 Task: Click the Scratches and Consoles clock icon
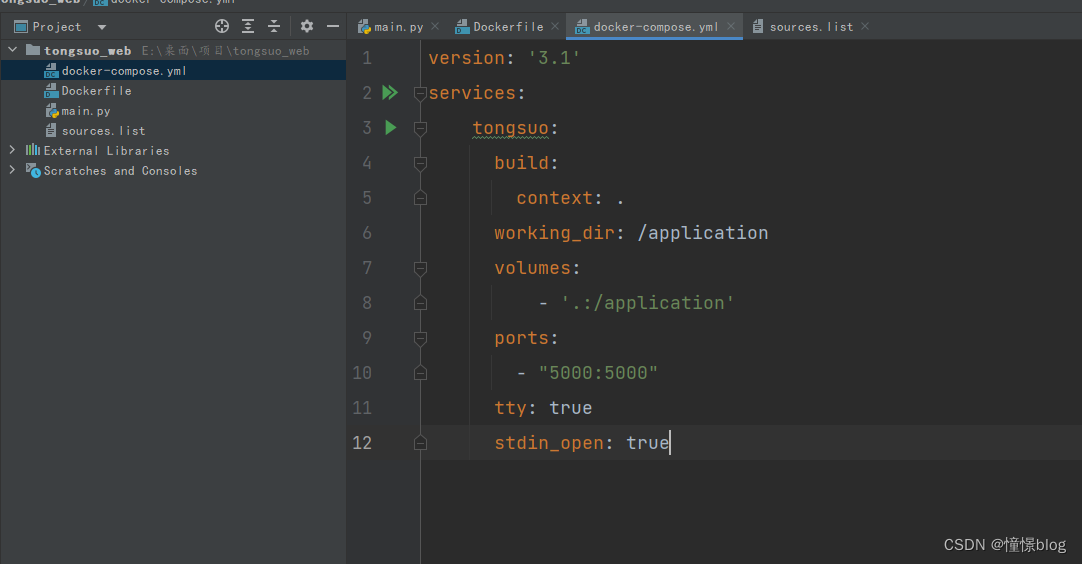(33, 170)
